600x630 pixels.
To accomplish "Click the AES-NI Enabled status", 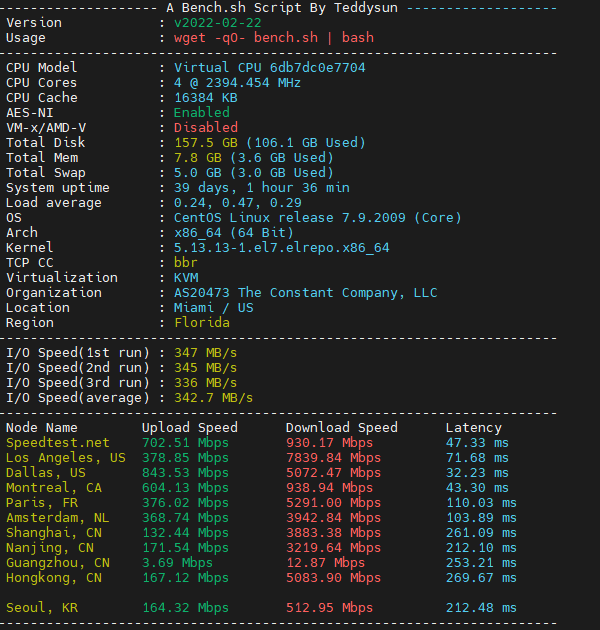I will 201,113.
